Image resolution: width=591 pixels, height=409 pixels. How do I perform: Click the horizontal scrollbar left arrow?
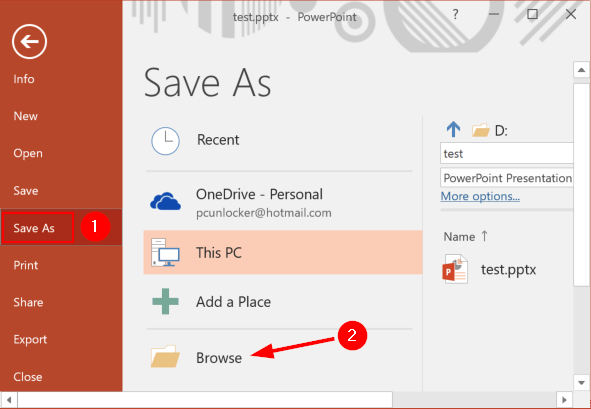(9, 400)
